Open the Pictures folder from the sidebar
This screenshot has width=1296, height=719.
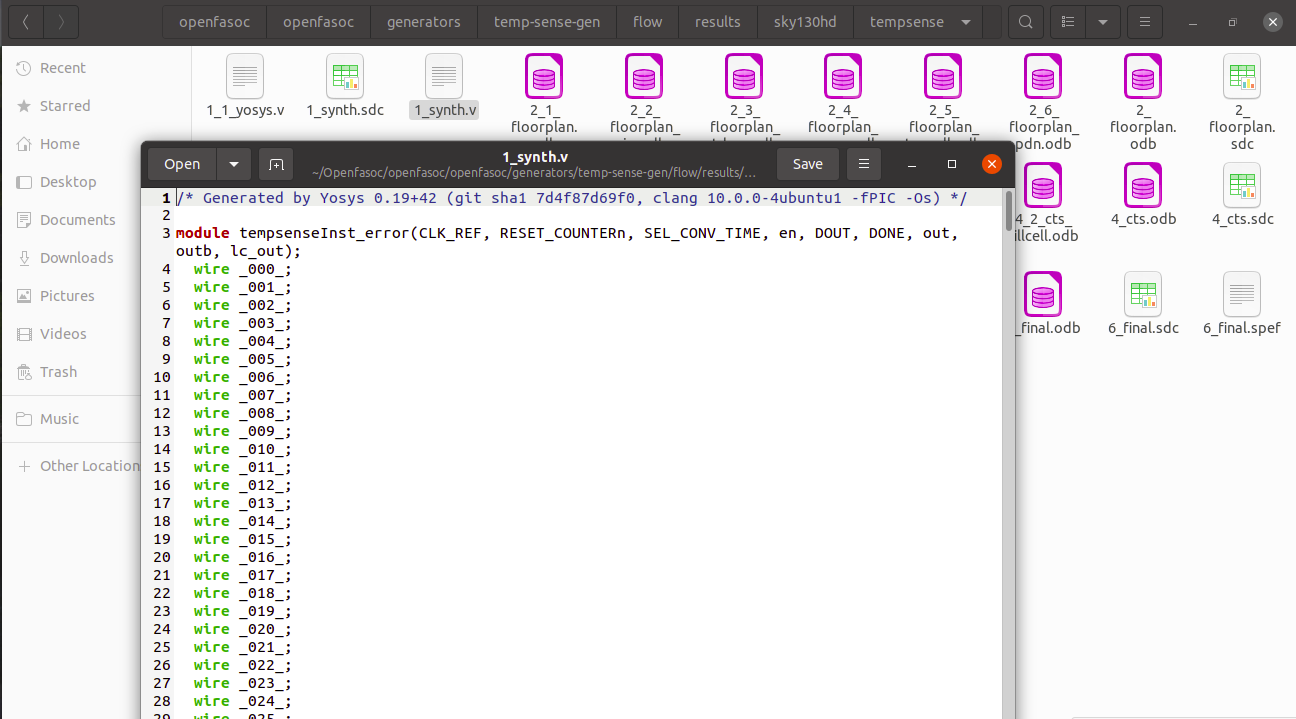click(65, 295)
